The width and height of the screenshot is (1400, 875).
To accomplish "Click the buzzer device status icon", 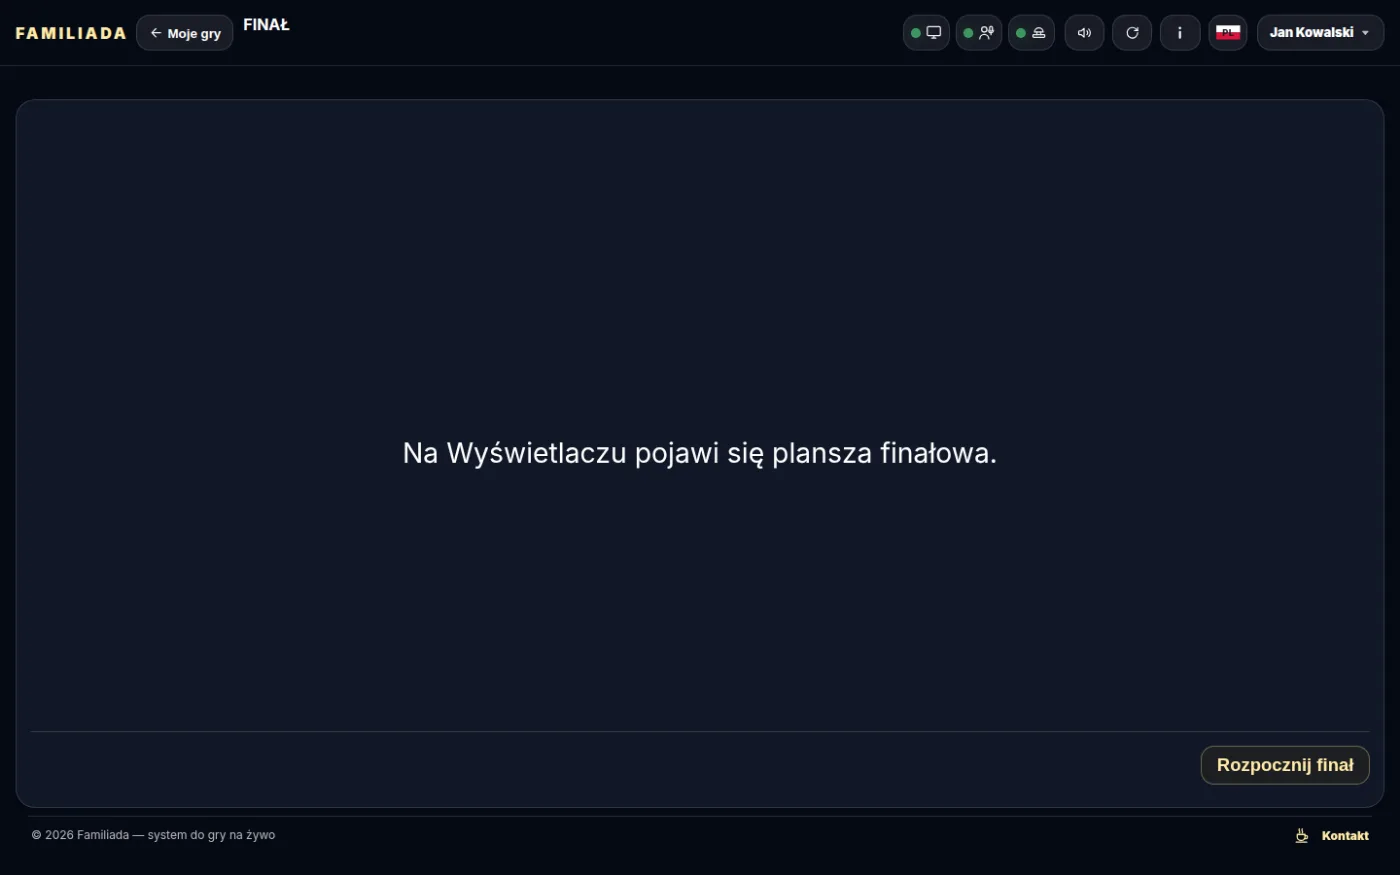I will [1031, 33].
